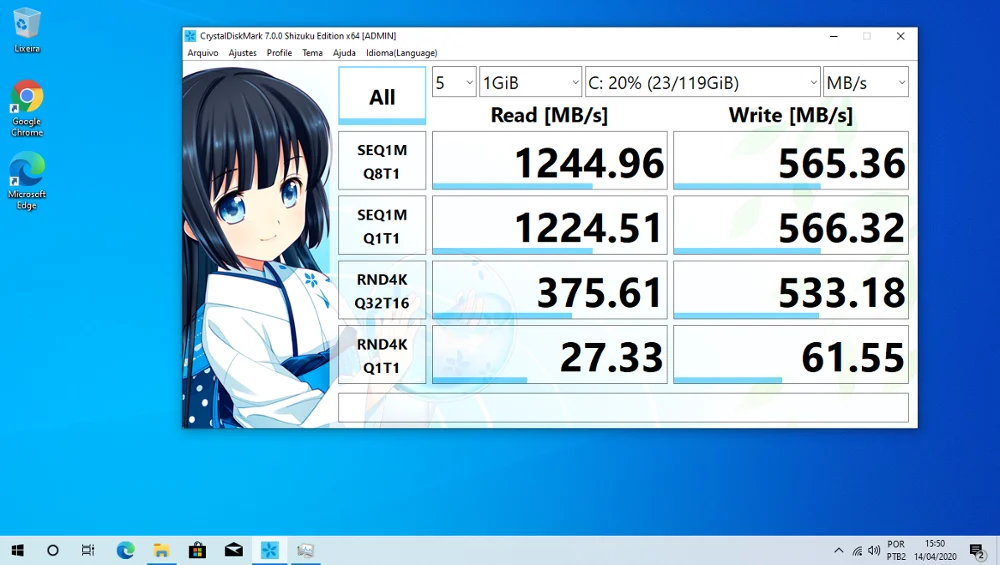The height and width of the screenshot is (565, 1000).
Task: Click the last pinned taskbar app icon
Action: coord(305,550)
